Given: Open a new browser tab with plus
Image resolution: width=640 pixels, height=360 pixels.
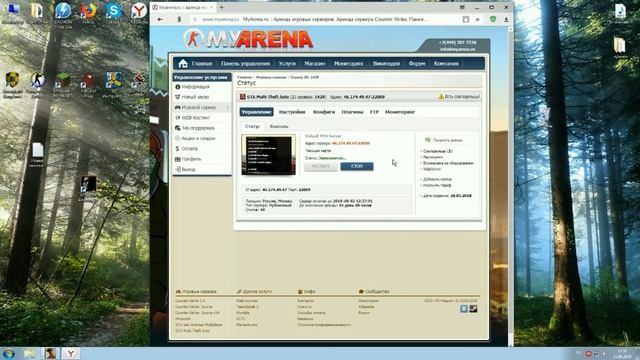Looking at the screenshot, I should click(x=222, y=7).
